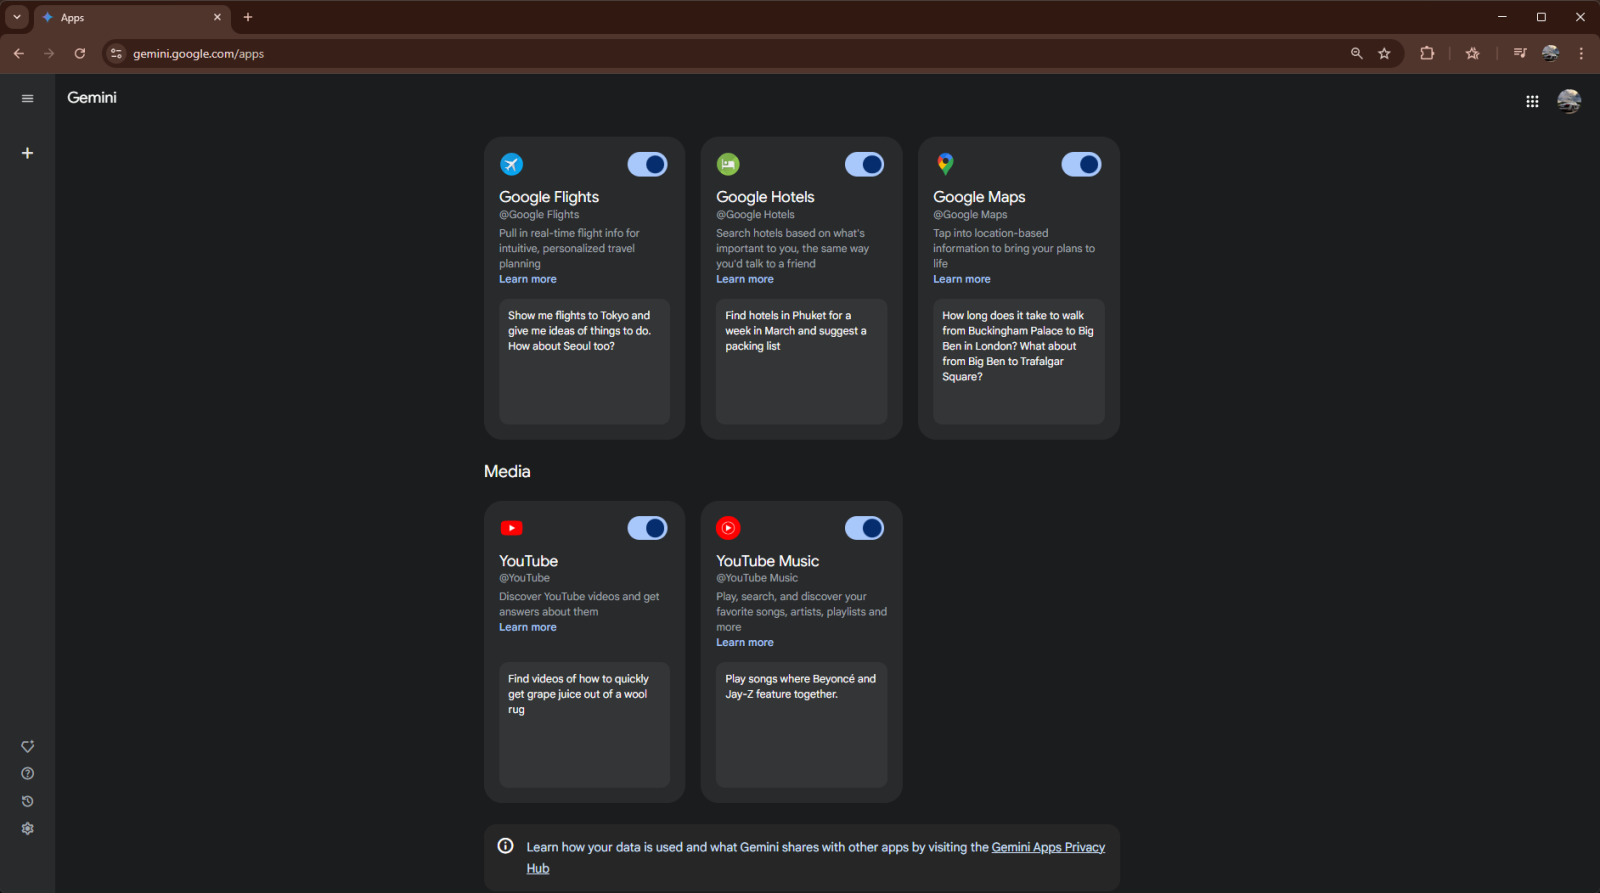1600x893 pixels.
Task: Open the Gem manager heart-diamond icon
Action: 27,746
